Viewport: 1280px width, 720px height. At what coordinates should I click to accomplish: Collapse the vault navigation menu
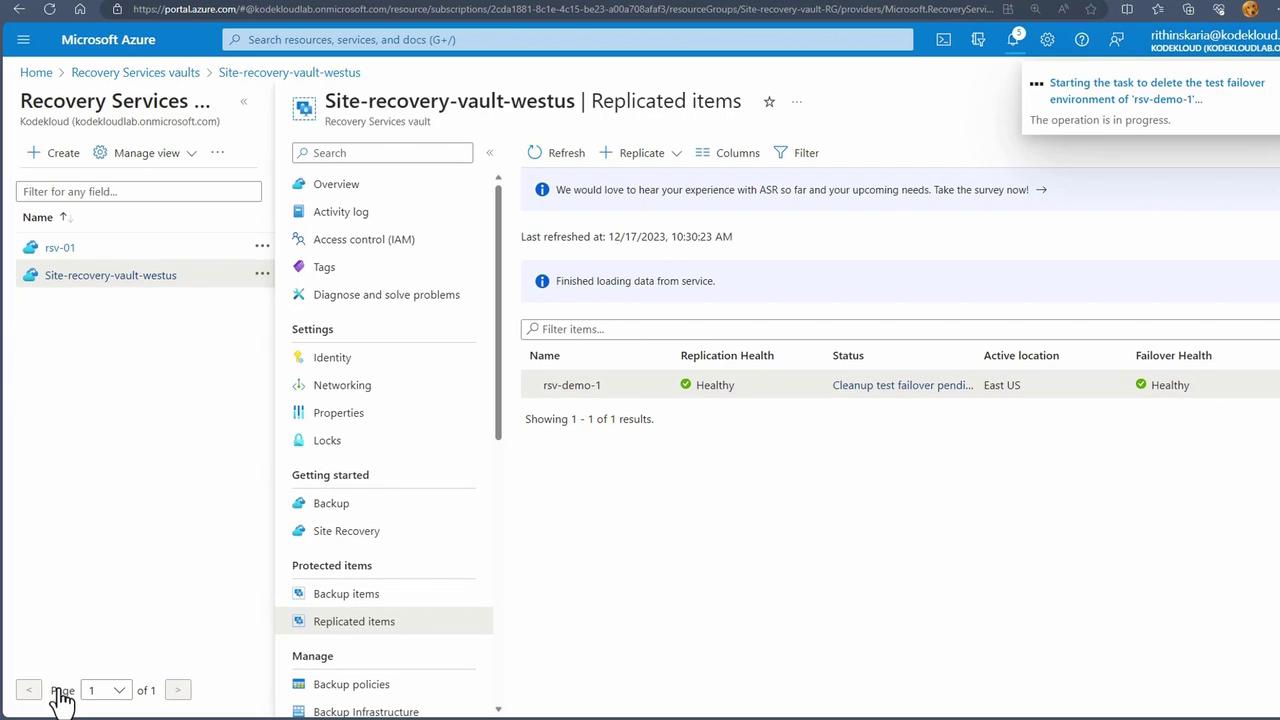pyautogui.click(x=490, y=153)
